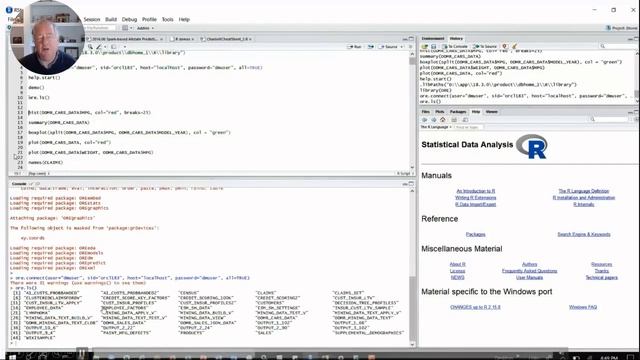Switch to the R demos script tab
Image resolution: width=640 pixels, height=360 pixels.
coord(182,39)
